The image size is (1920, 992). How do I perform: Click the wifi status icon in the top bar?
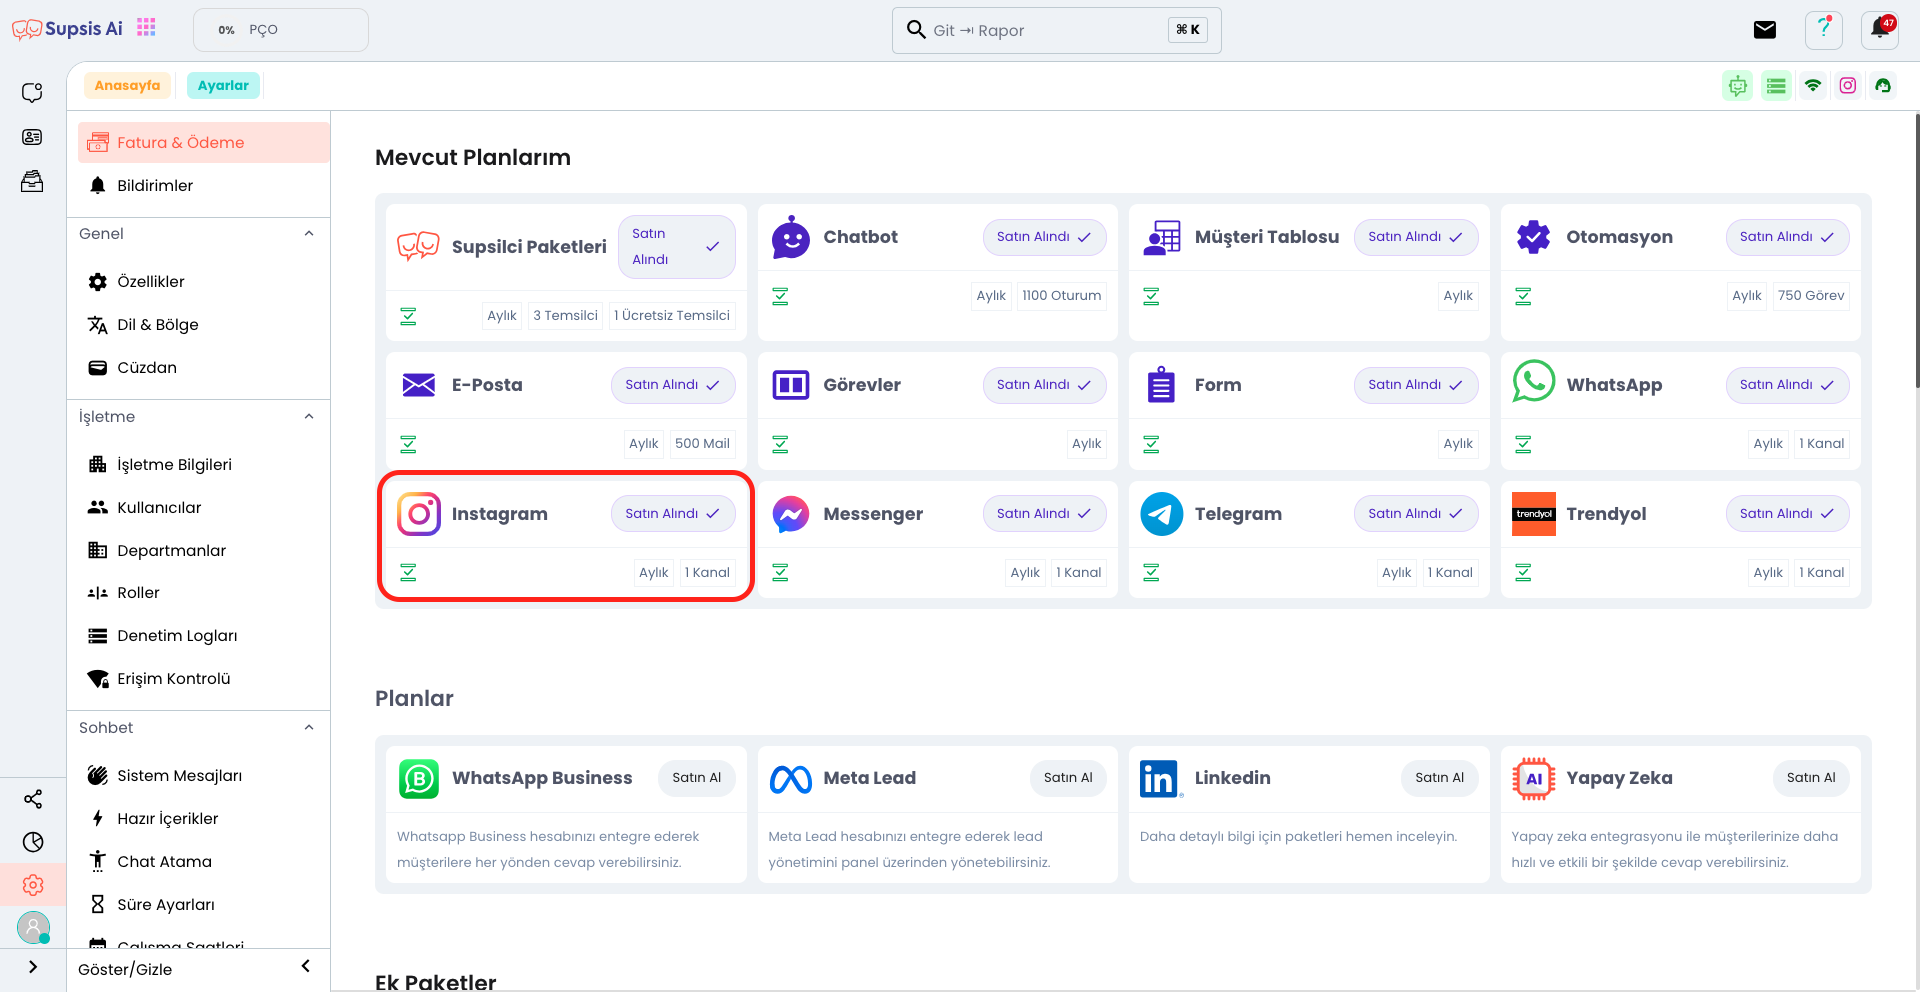point(1813,86)
